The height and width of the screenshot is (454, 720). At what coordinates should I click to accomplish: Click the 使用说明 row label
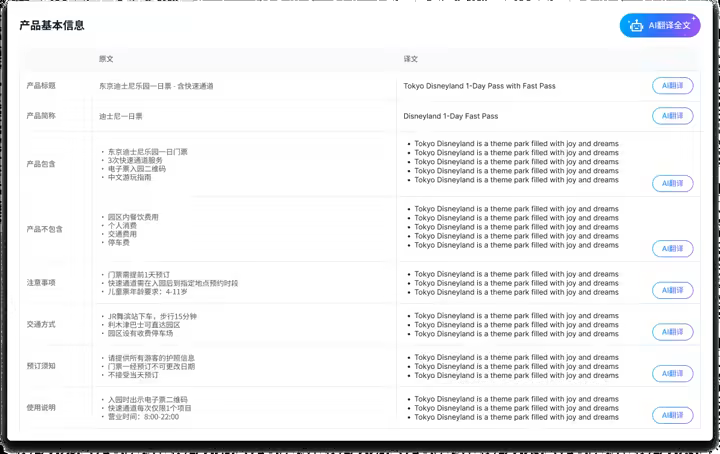point(41,408)
